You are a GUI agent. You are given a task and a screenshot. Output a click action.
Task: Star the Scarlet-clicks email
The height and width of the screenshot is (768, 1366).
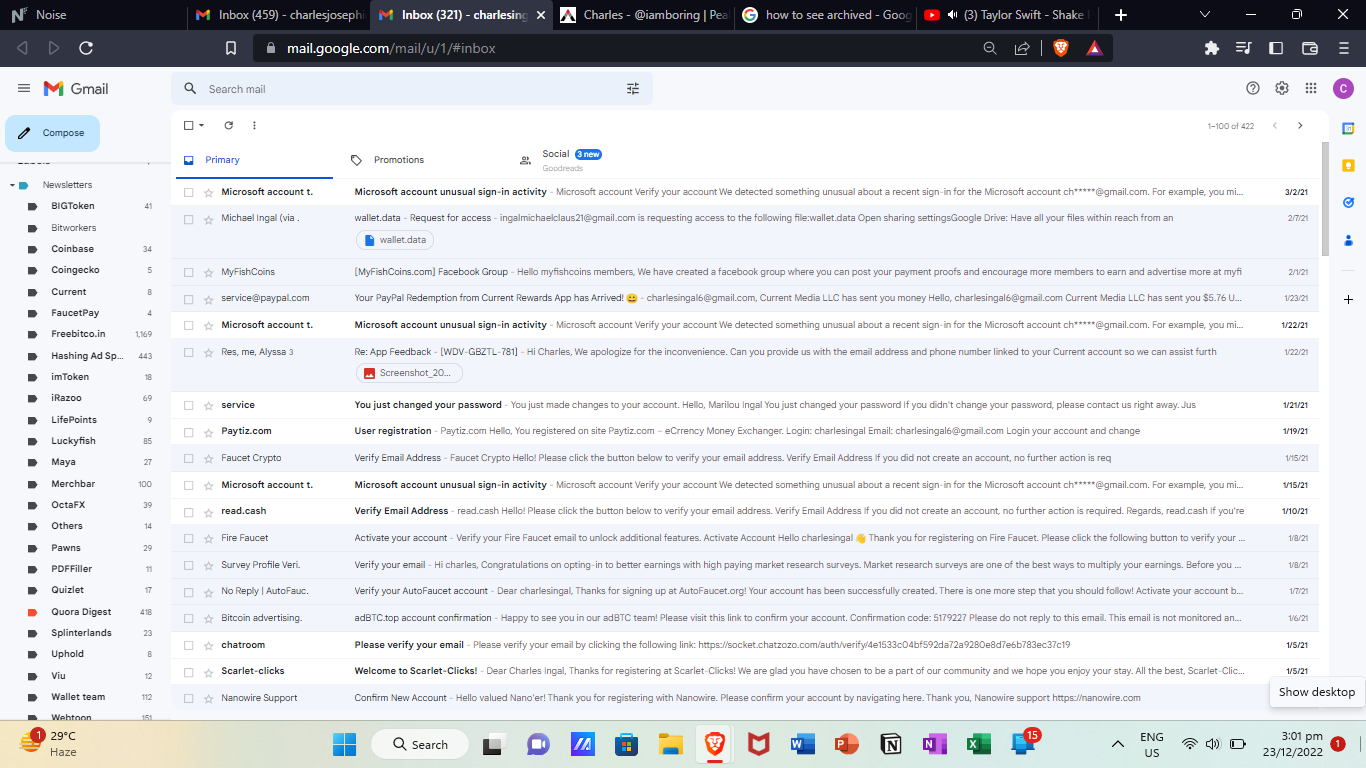tap(209, 671)
